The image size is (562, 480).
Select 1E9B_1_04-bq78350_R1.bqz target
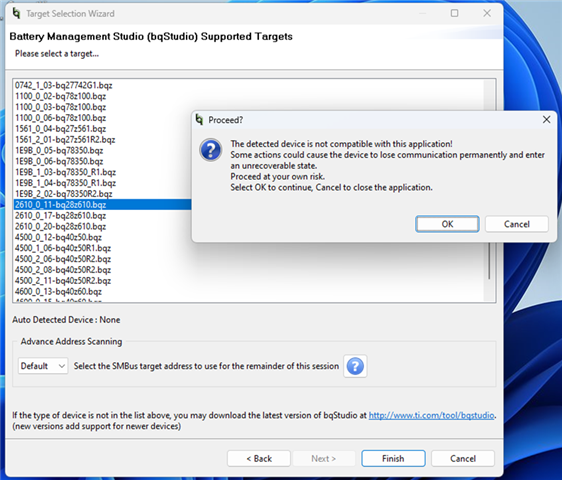(x=65, y=183)
